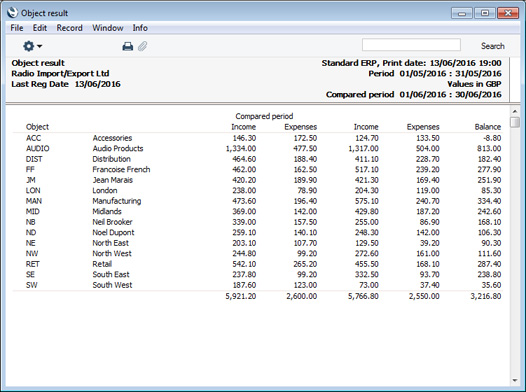This screenshot has height=392, width=526.
Task: Click the North East object name
Action: [111, 243]
